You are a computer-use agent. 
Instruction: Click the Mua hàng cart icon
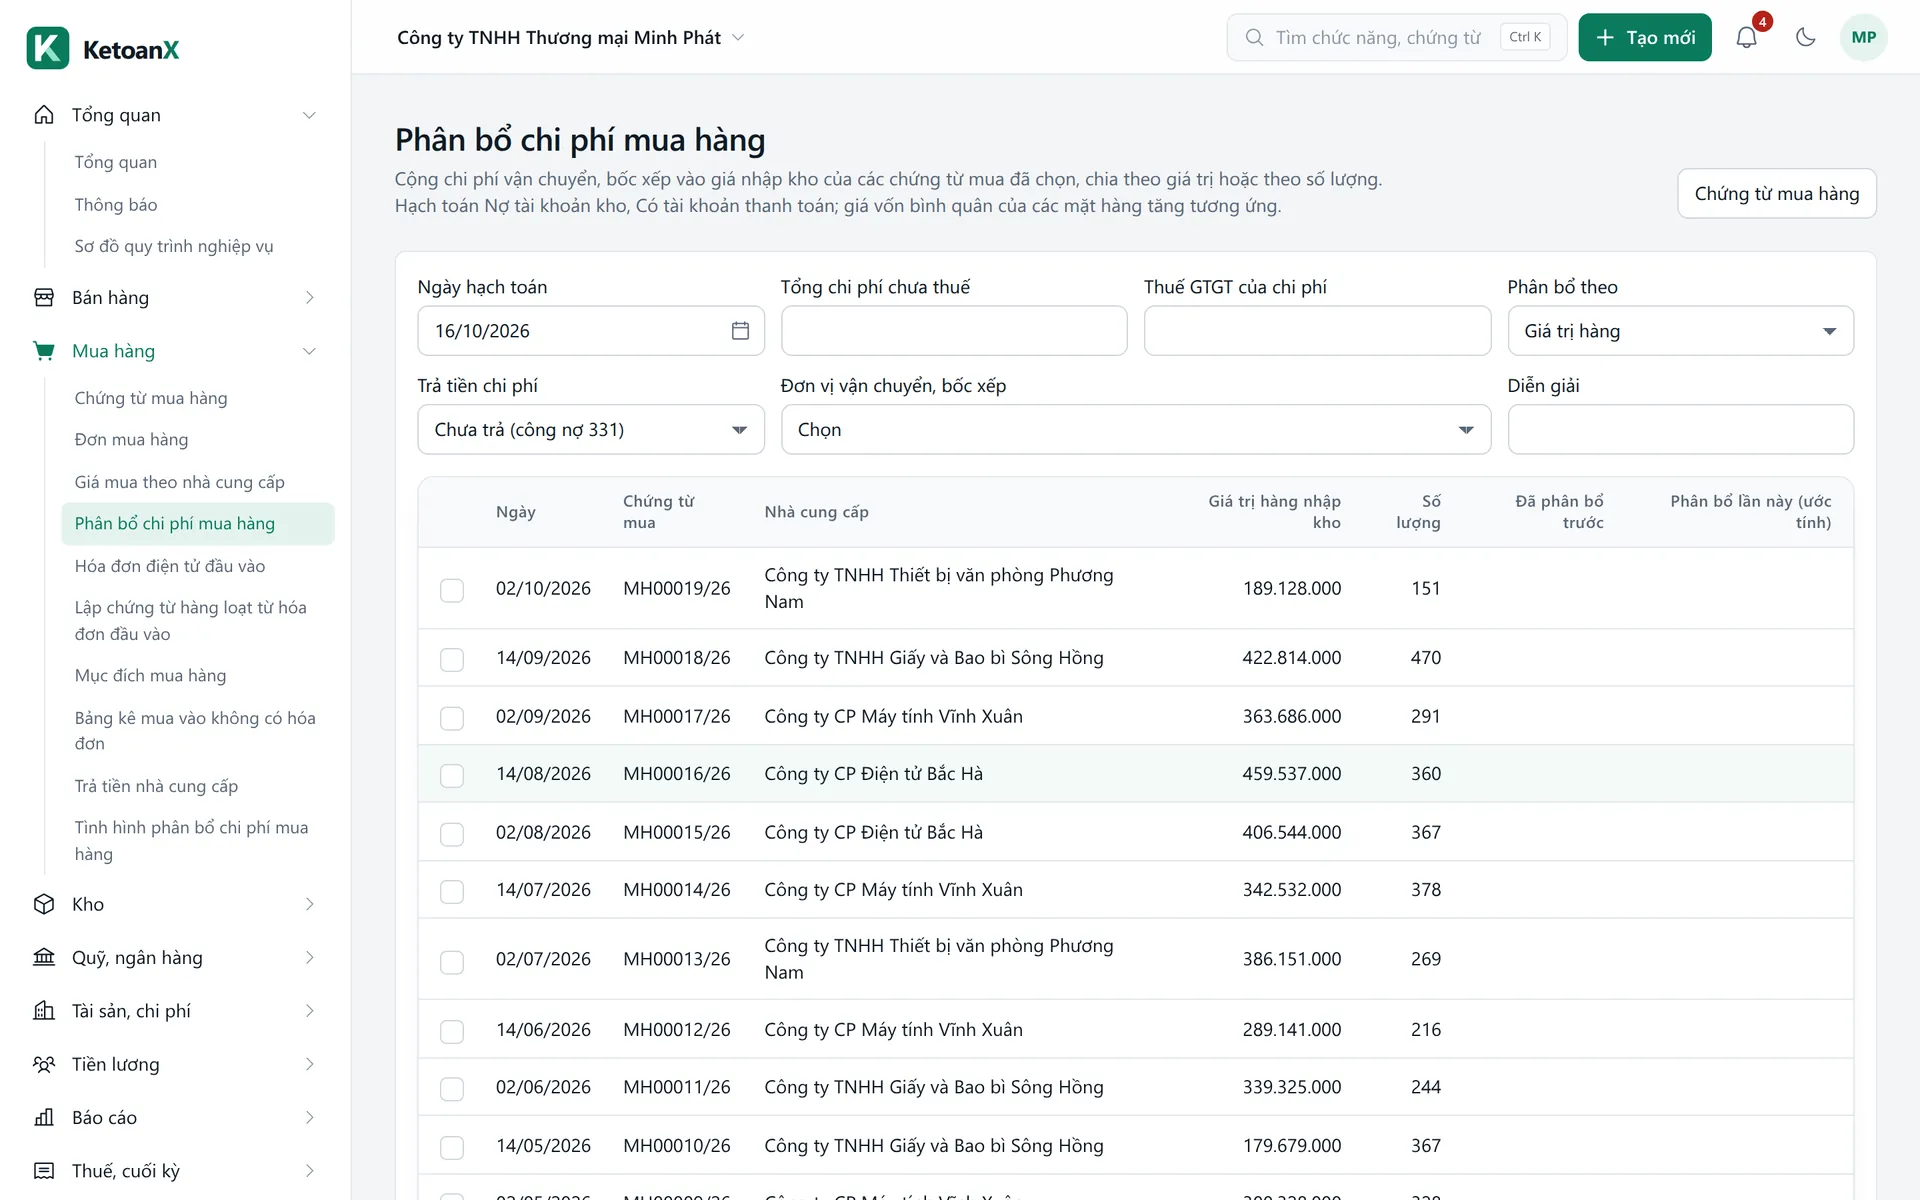pyautogui.click(x=44, y=351)
